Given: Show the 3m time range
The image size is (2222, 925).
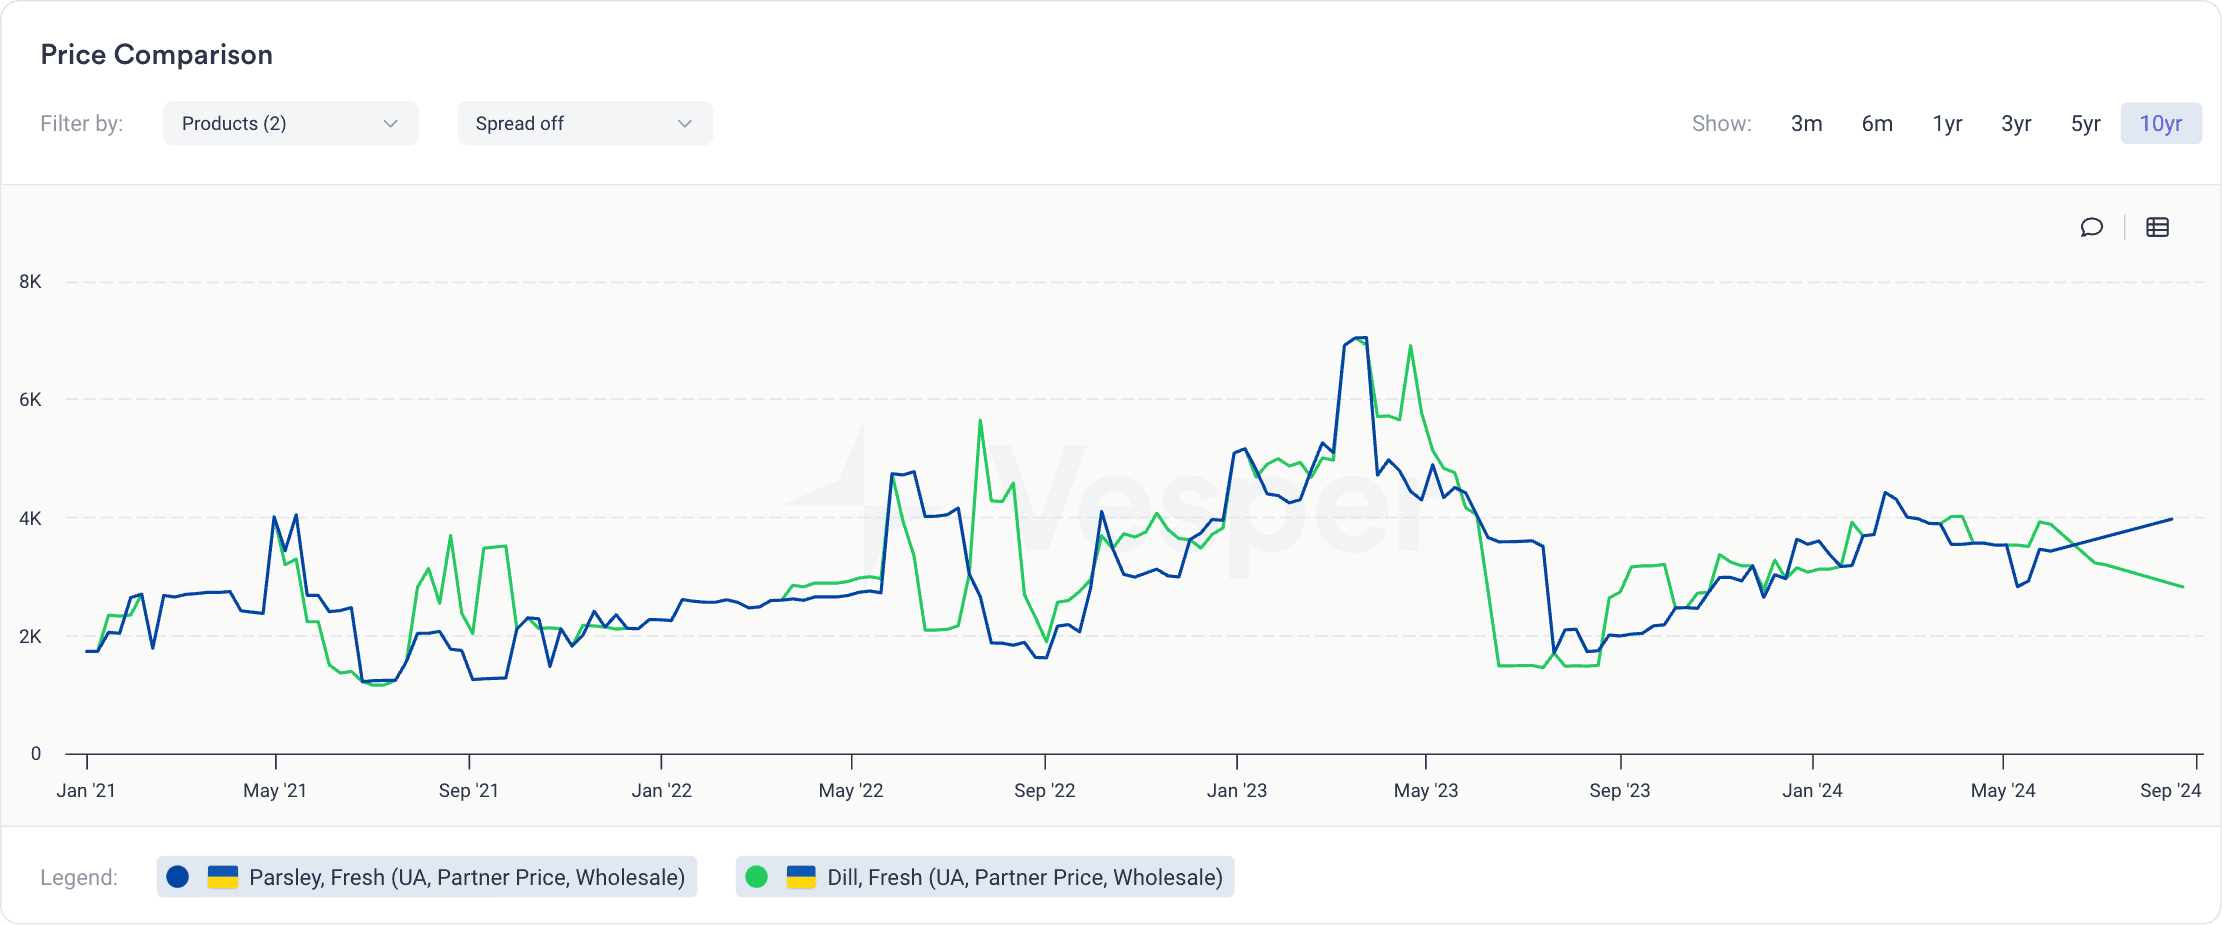Looking at the screenshot, I should coord(1806,123).
